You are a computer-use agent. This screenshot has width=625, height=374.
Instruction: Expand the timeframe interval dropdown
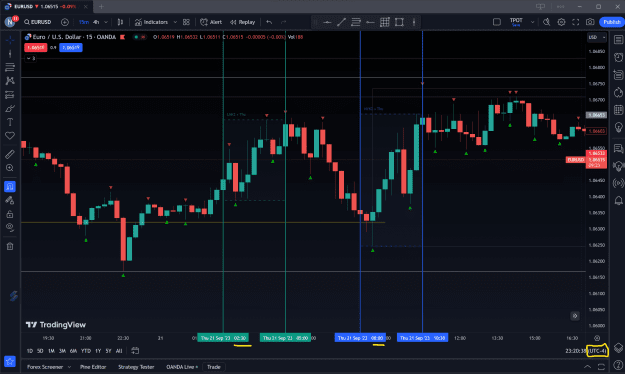coord(106,22)
